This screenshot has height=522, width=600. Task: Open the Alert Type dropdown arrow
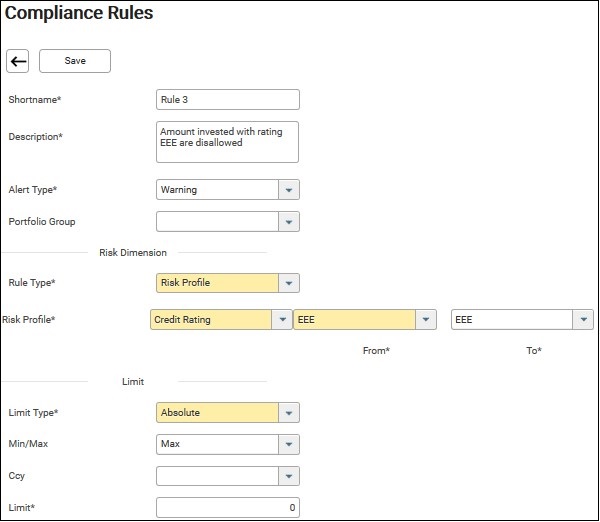point(288,190)
